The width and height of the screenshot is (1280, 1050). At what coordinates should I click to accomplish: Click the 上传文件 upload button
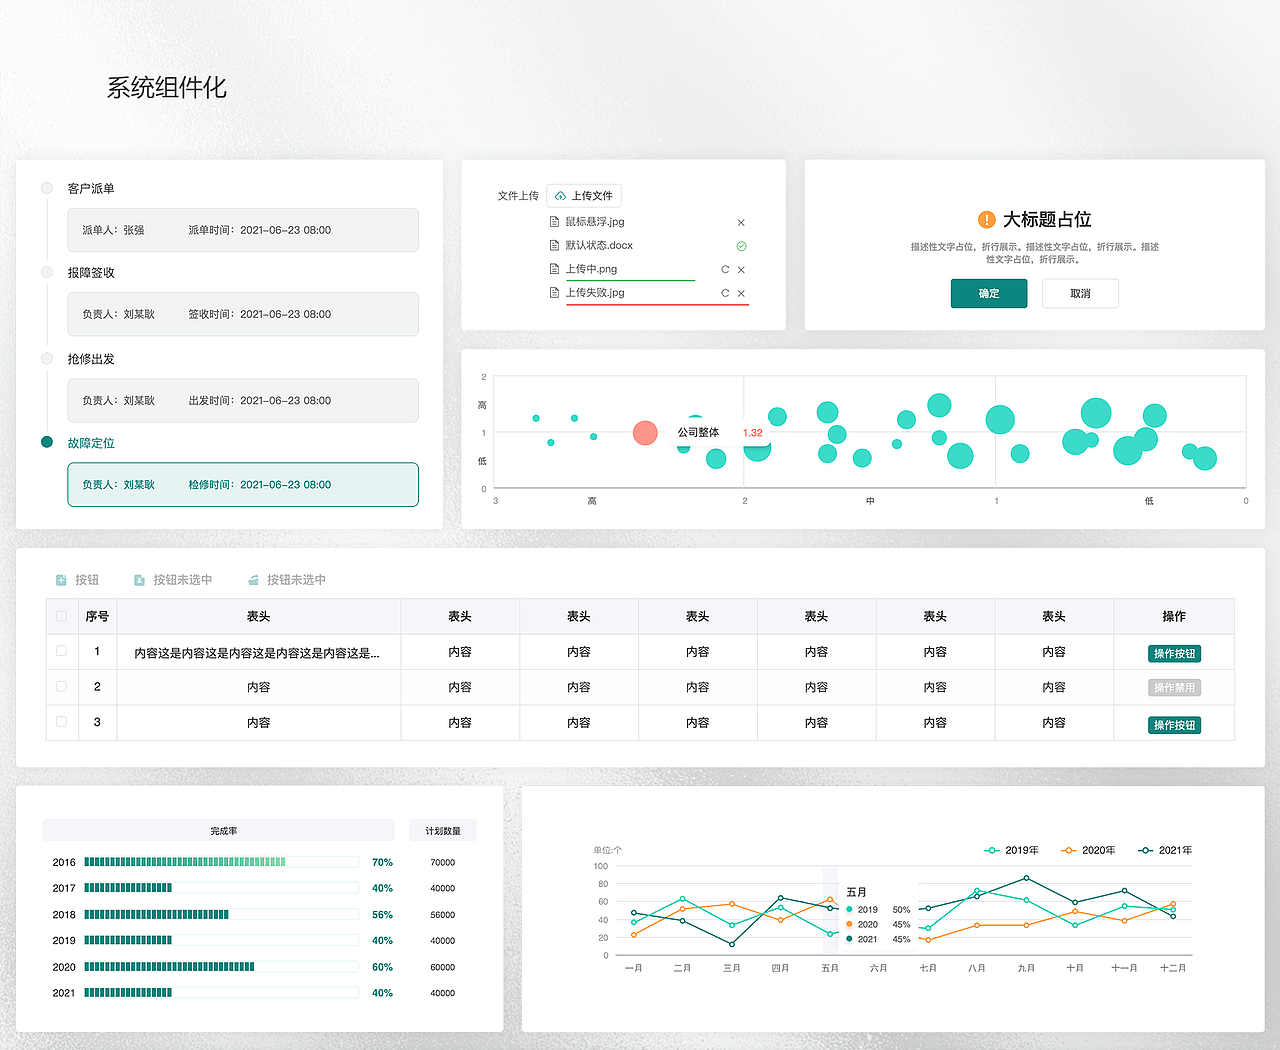(584, 196)
